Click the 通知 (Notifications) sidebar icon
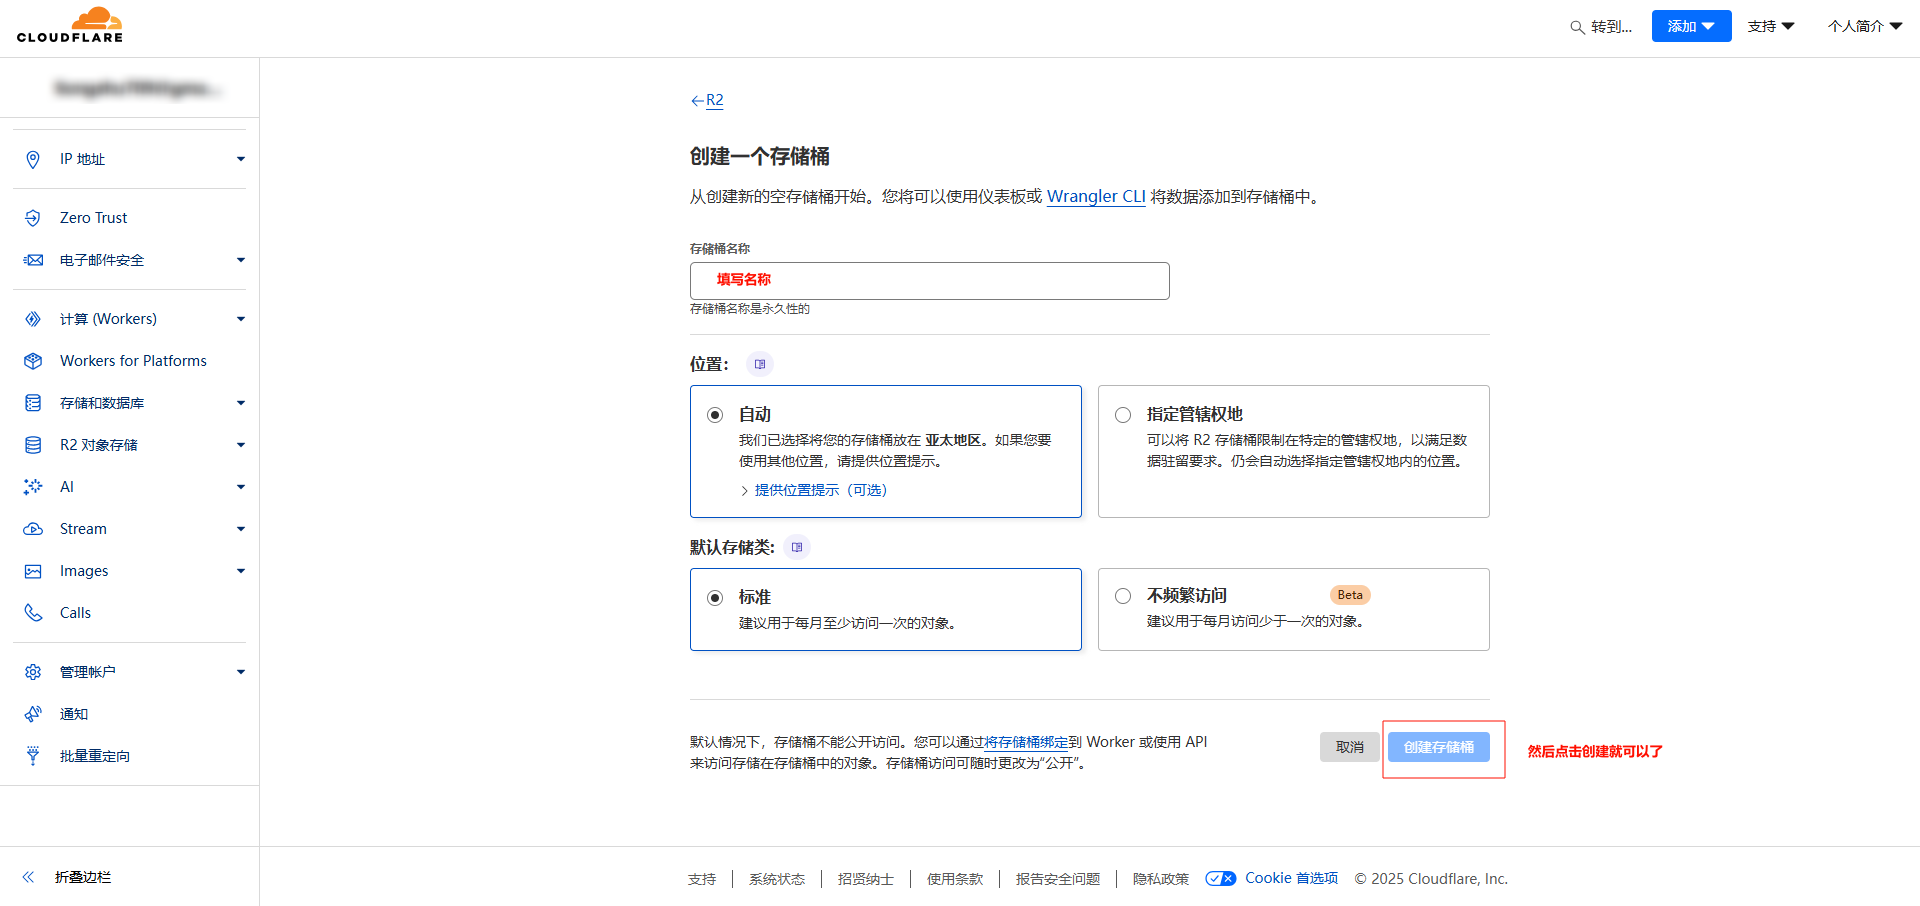Screen dimensions: 1920x906 33,713
